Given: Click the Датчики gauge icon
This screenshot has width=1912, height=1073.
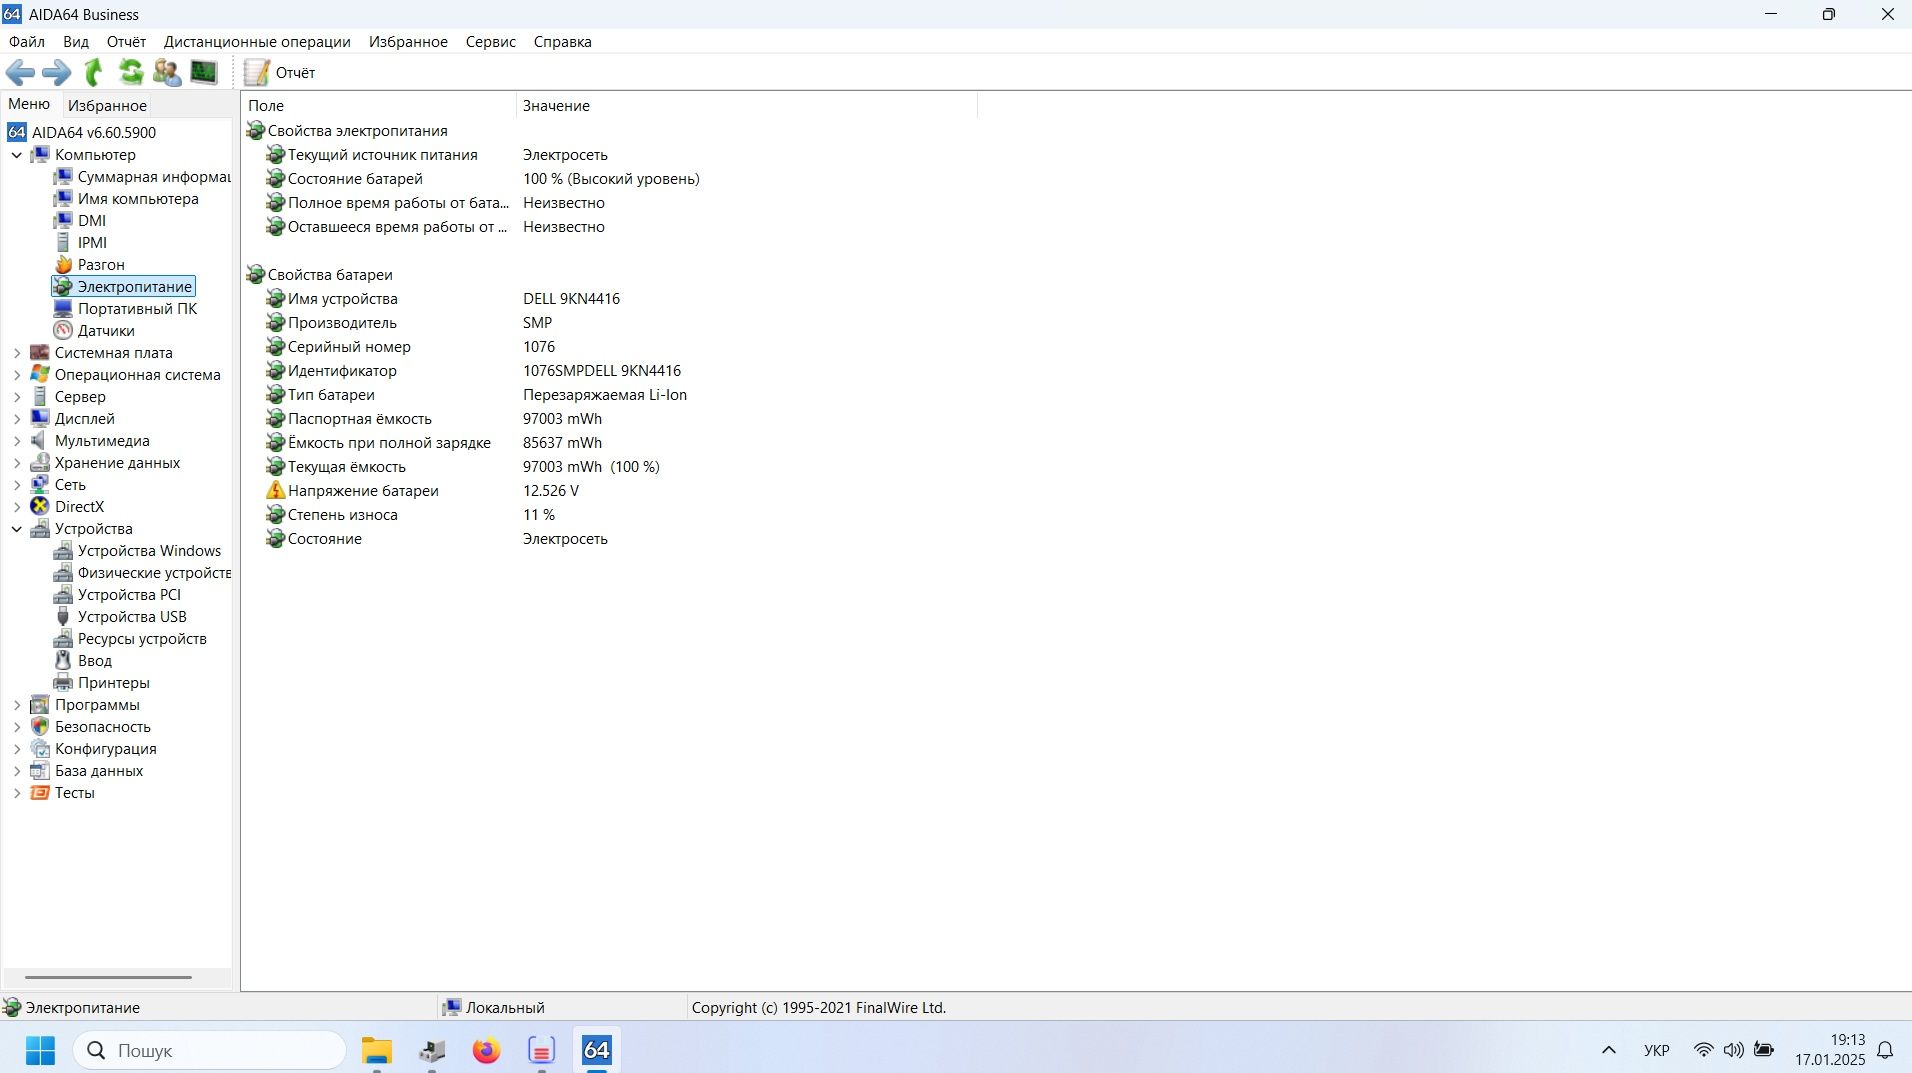Looking at the screenshot, I should coord(63,331).
